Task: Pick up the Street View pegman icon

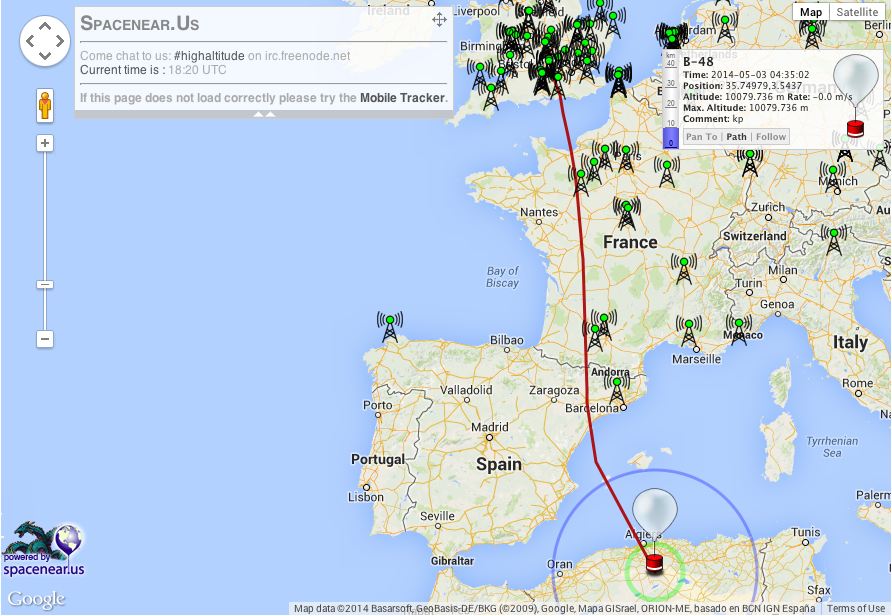Action: click(x=45, y=105)
